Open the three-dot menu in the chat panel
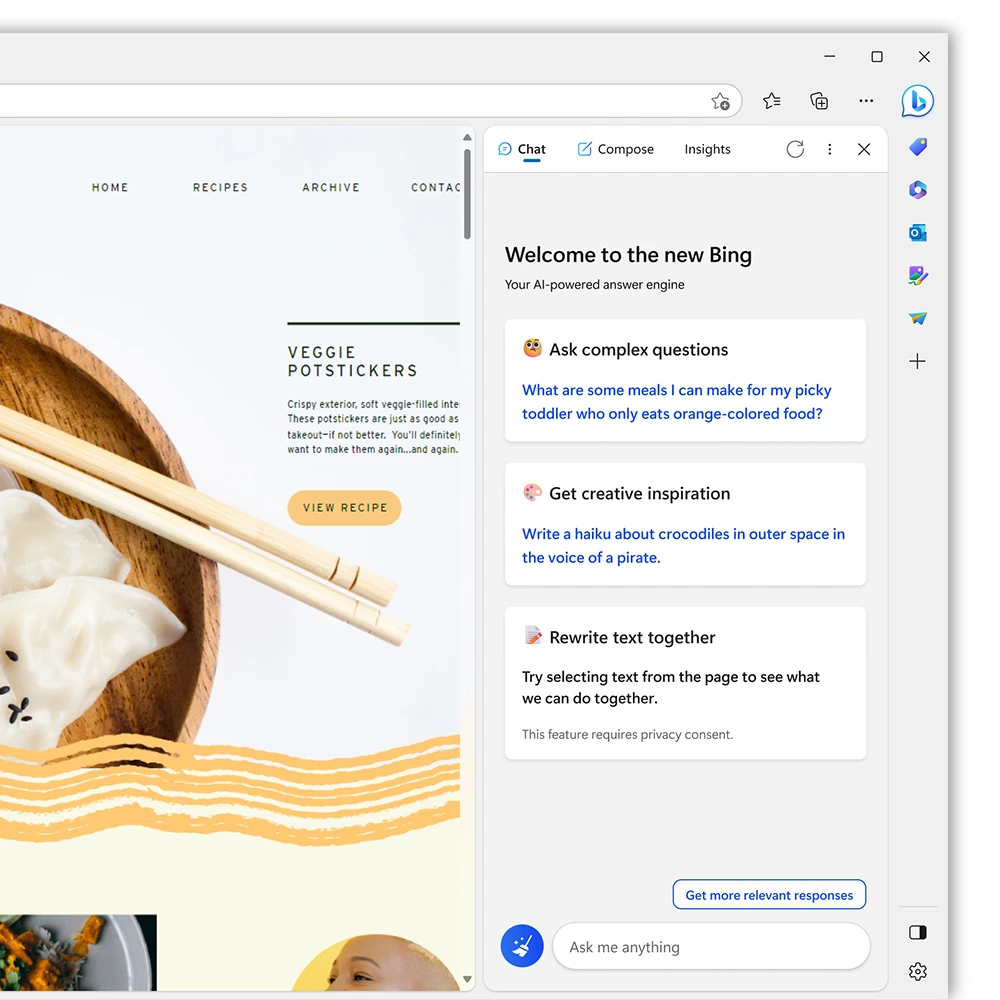 coord(830,148)
